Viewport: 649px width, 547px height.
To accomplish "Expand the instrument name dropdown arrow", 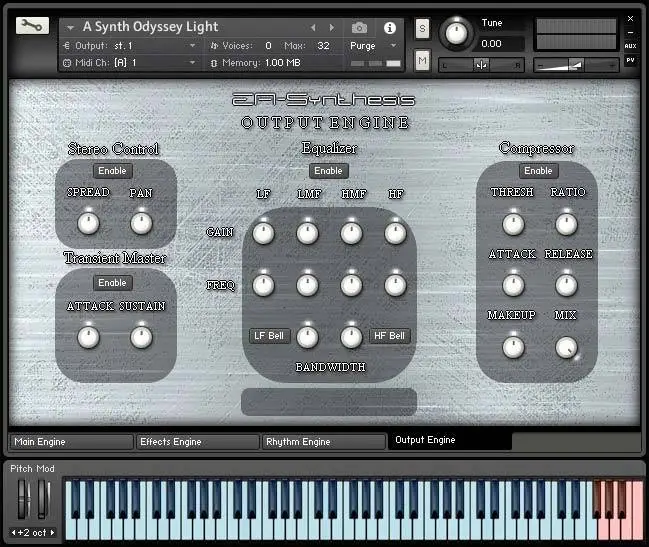I will [x=70, y=28].
